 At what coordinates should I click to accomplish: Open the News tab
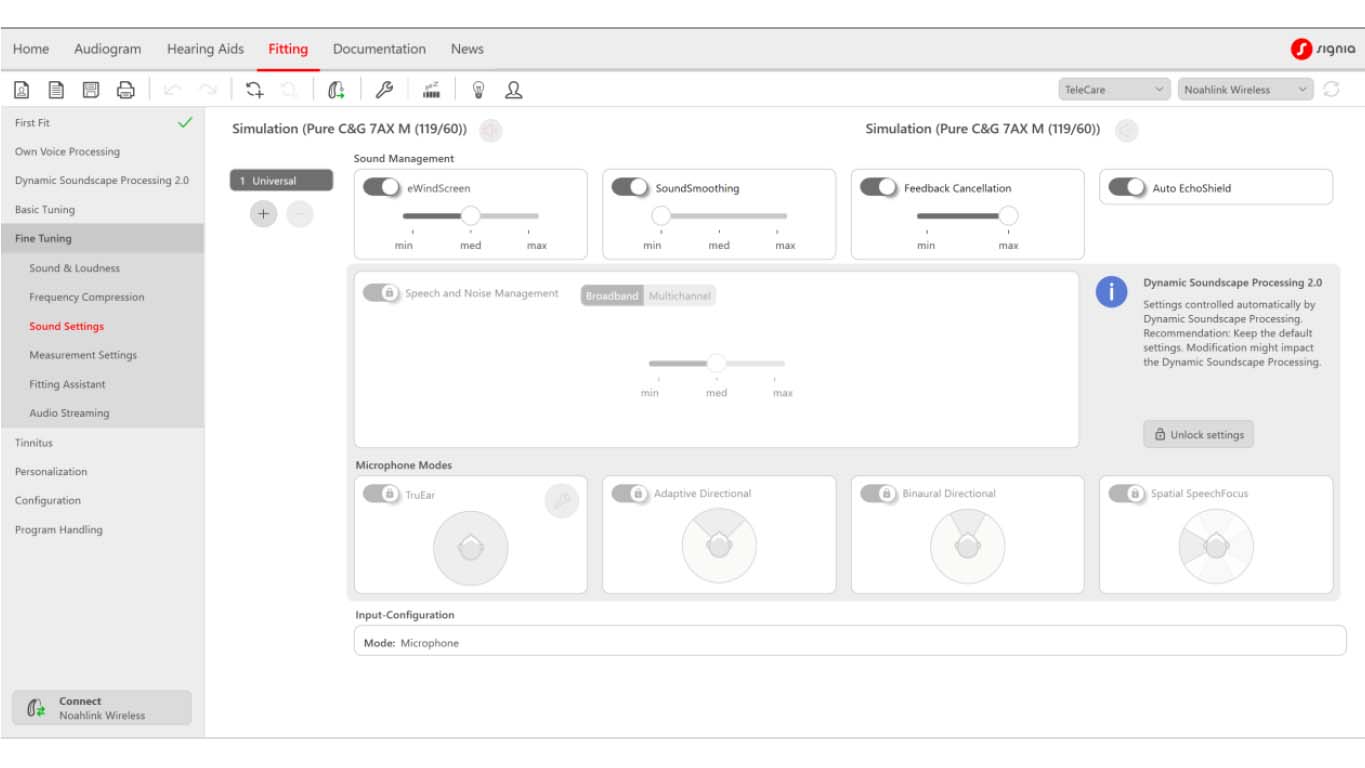coord(467,49)
